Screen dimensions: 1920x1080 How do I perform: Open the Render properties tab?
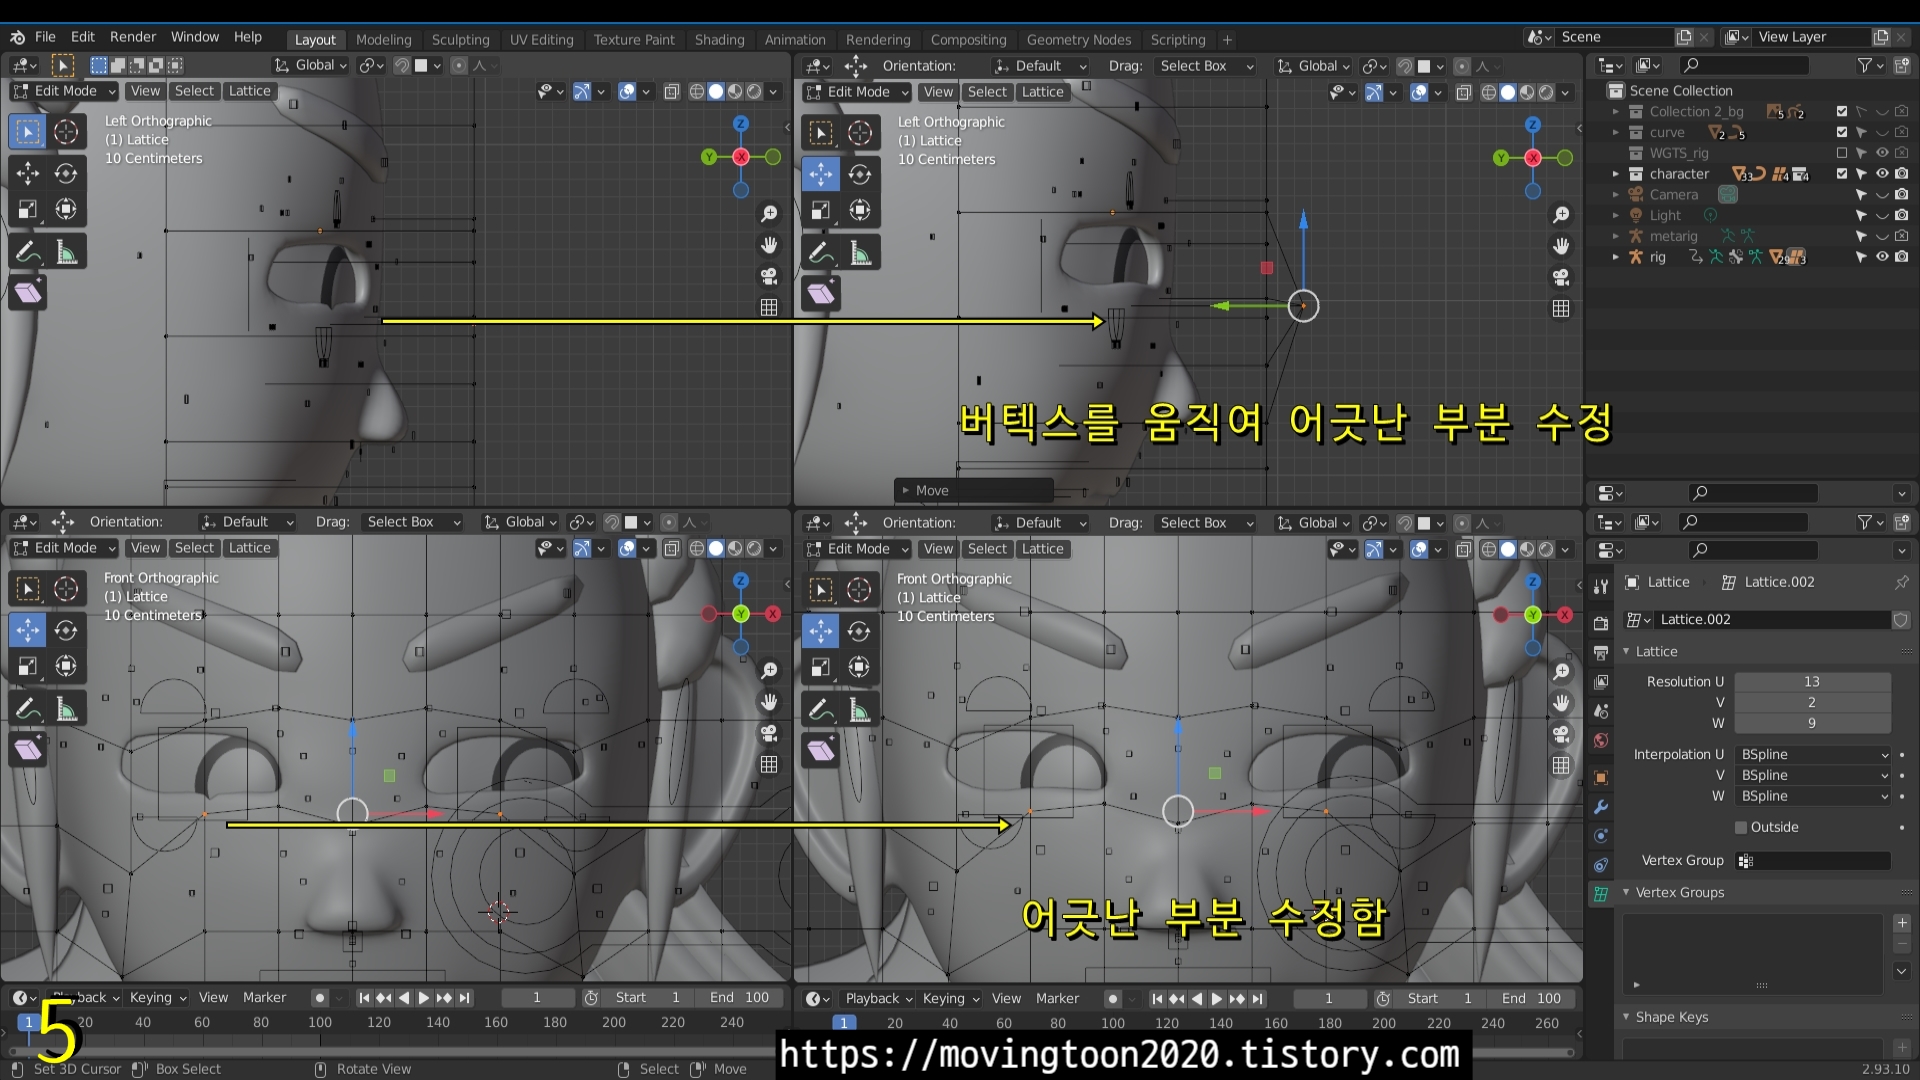(x=1601, y=623)
